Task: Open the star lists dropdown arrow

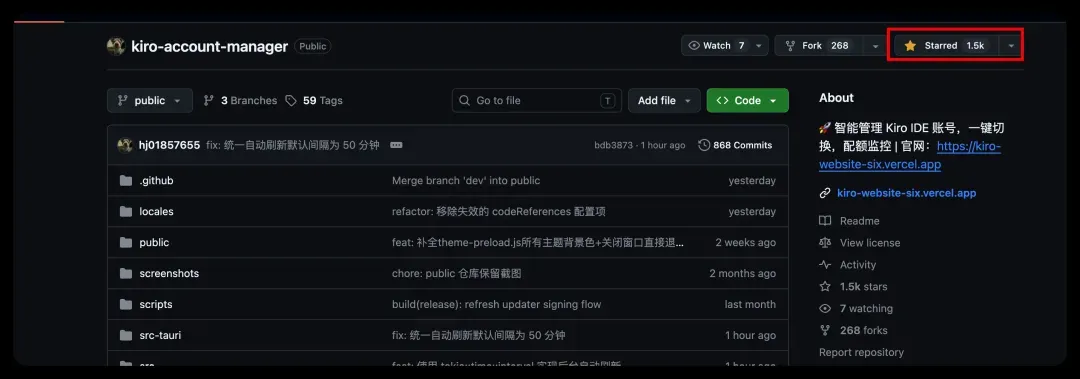Action: click(x=1011, y=45)
